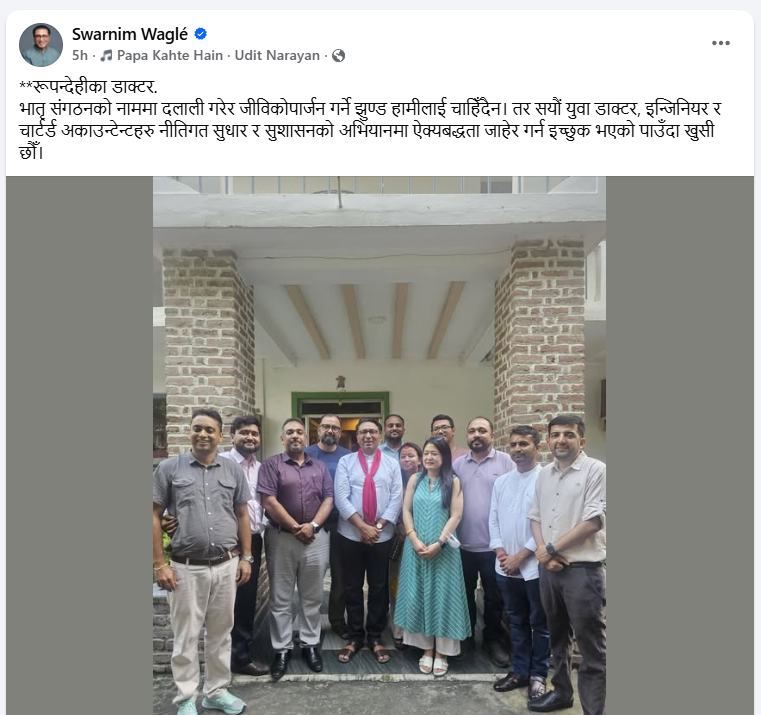The width and height of the screenshot is (761, 715).
Task: Open the three-dot post options menu
Action: [721, 43]
